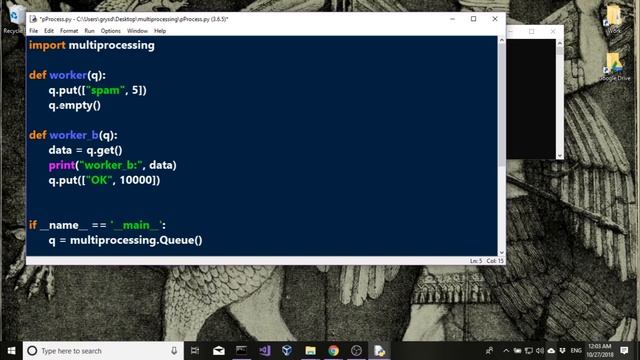The width and height of the screenshot is (640, 360).
Task: Click the 'Ln: 5' status bar entry
Action: 476,261
